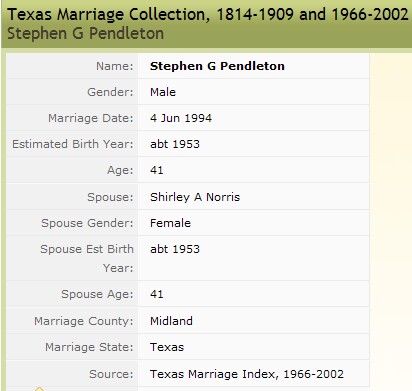412x391 pixels.
Task: Open source Texas Marriage Index, 1966-2002
Action: (x=246, y=374)
